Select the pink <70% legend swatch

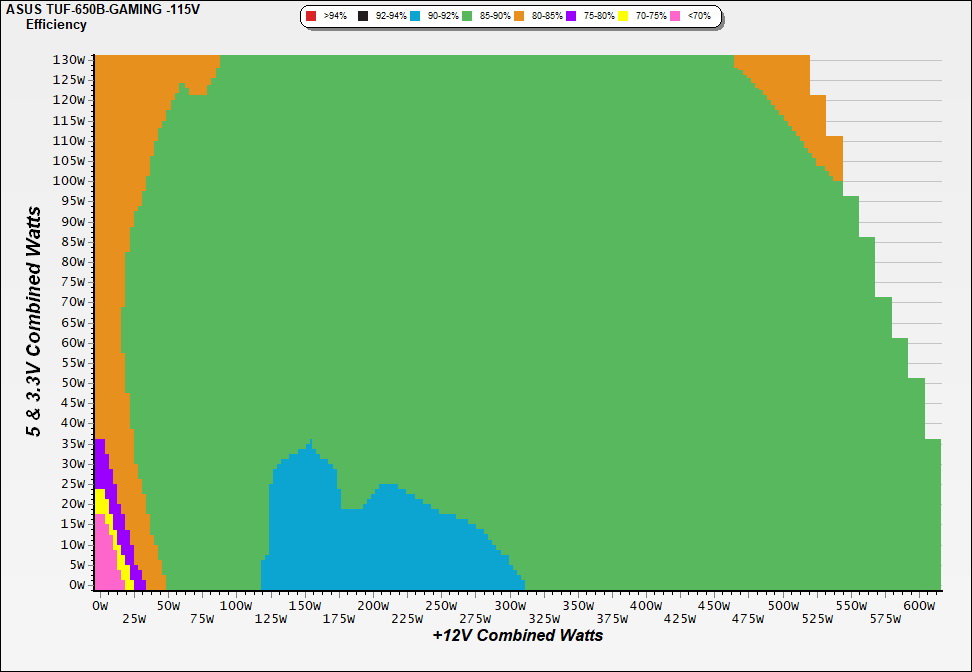pos(675,17)
